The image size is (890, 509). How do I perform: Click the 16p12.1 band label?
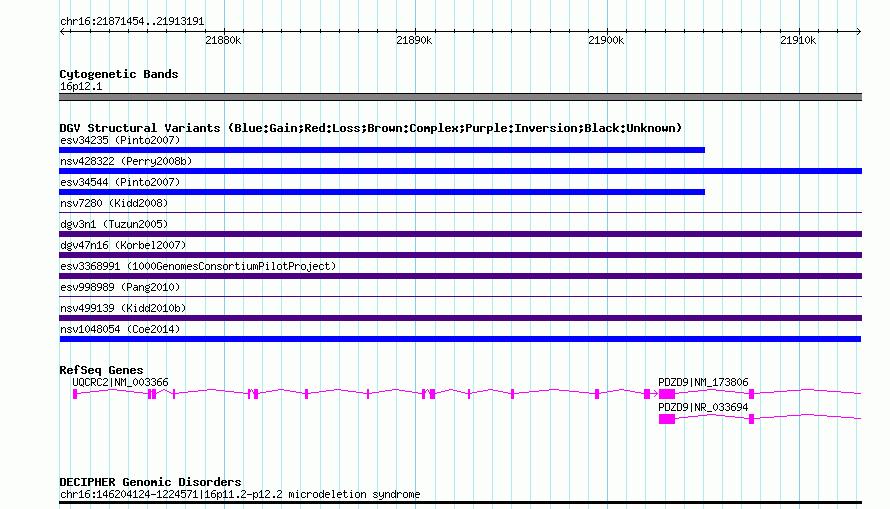(81, 86)
